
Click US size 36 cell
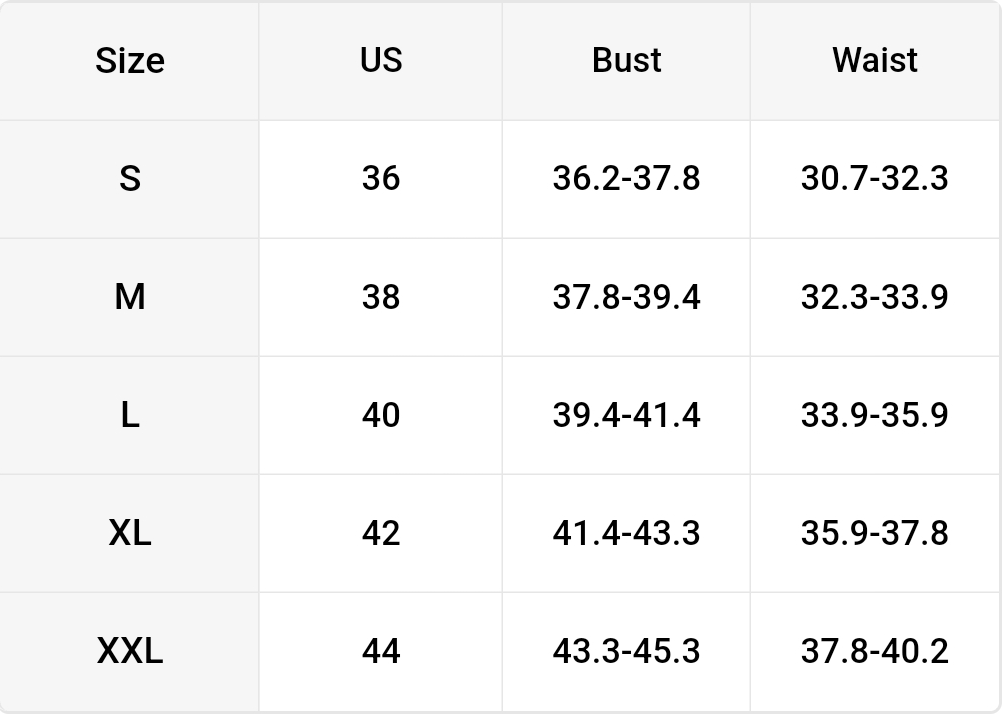(x=381, y=179)
